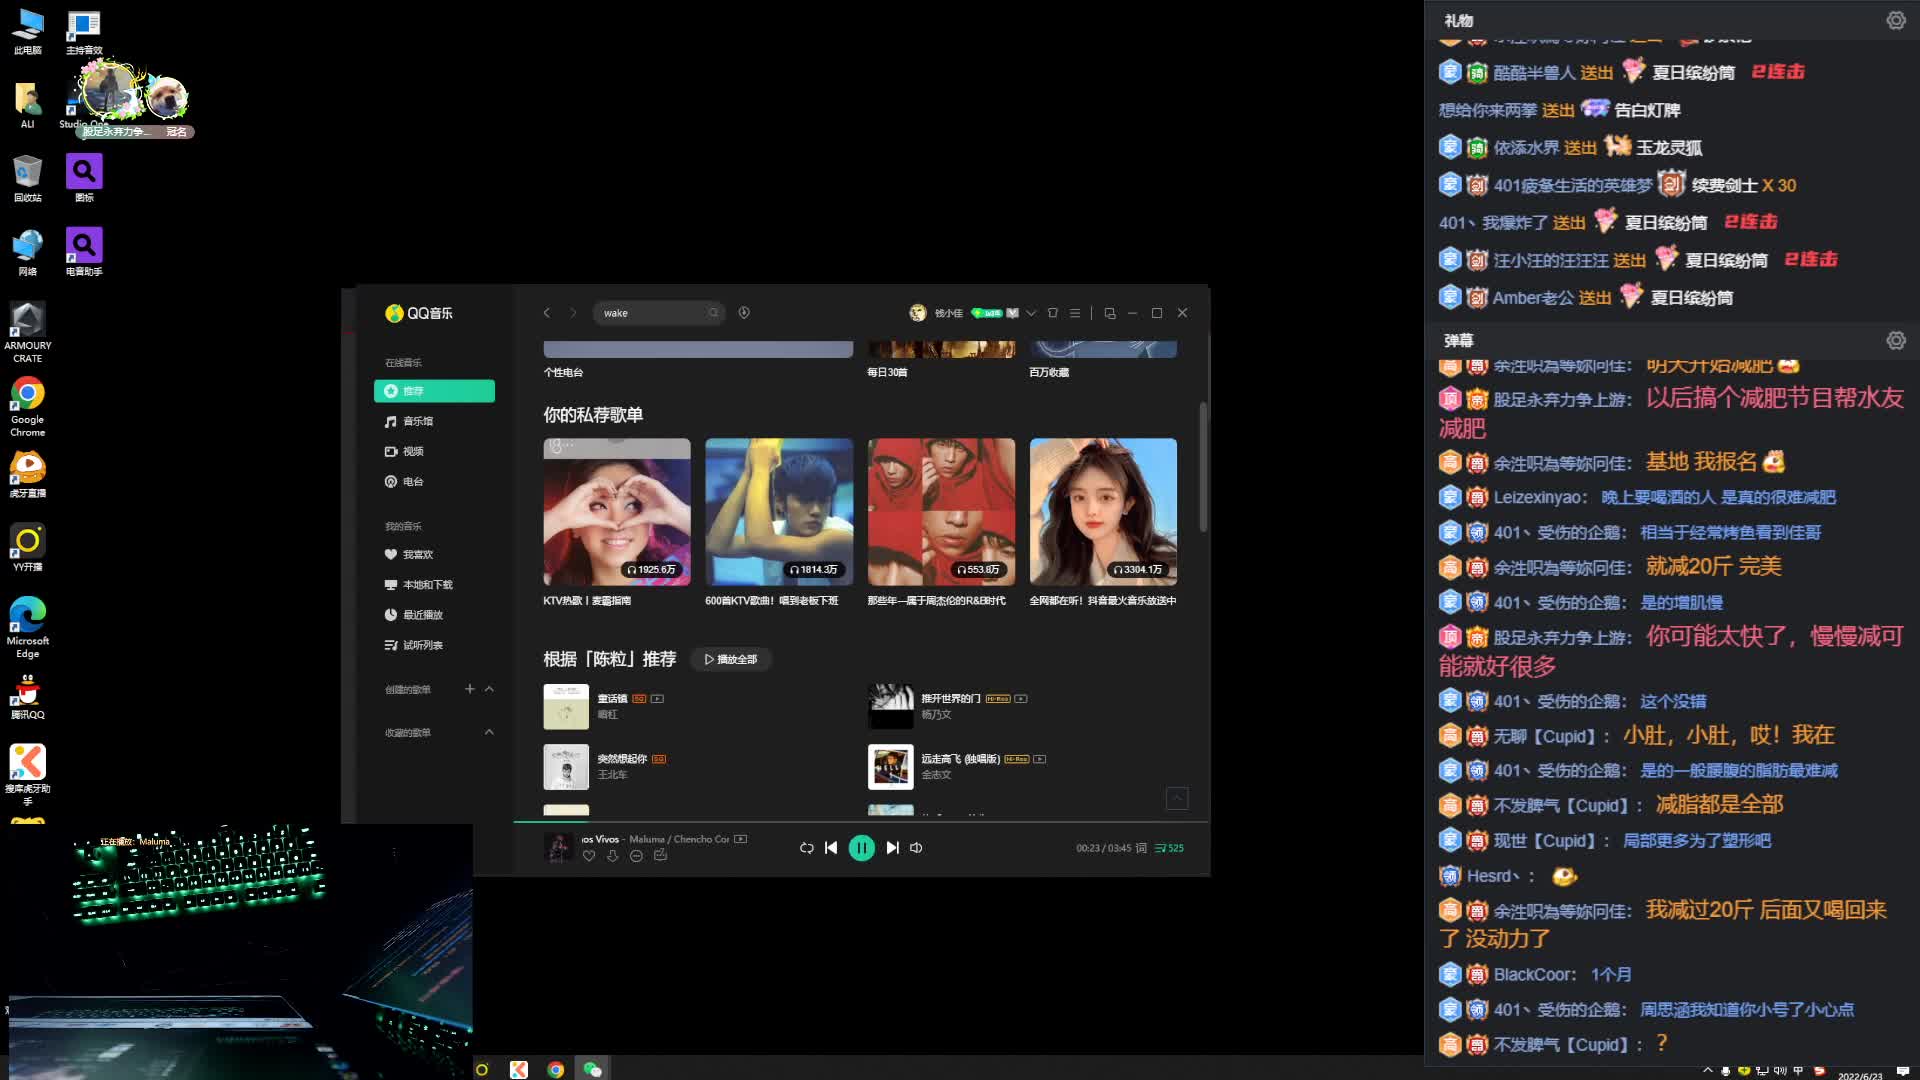Click the wake search input field
Image resolution: width=1920 pixels, height=1080 pixels.
pos(650,313)
